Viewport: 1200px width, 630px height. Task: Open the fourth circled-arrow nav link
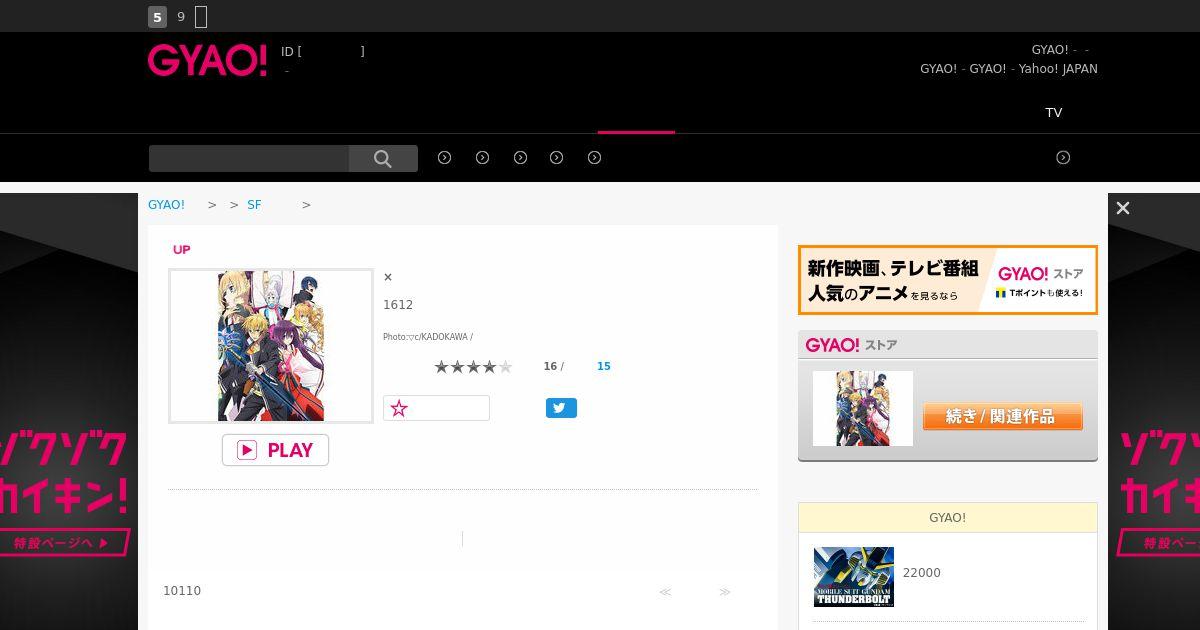[557, 157]
